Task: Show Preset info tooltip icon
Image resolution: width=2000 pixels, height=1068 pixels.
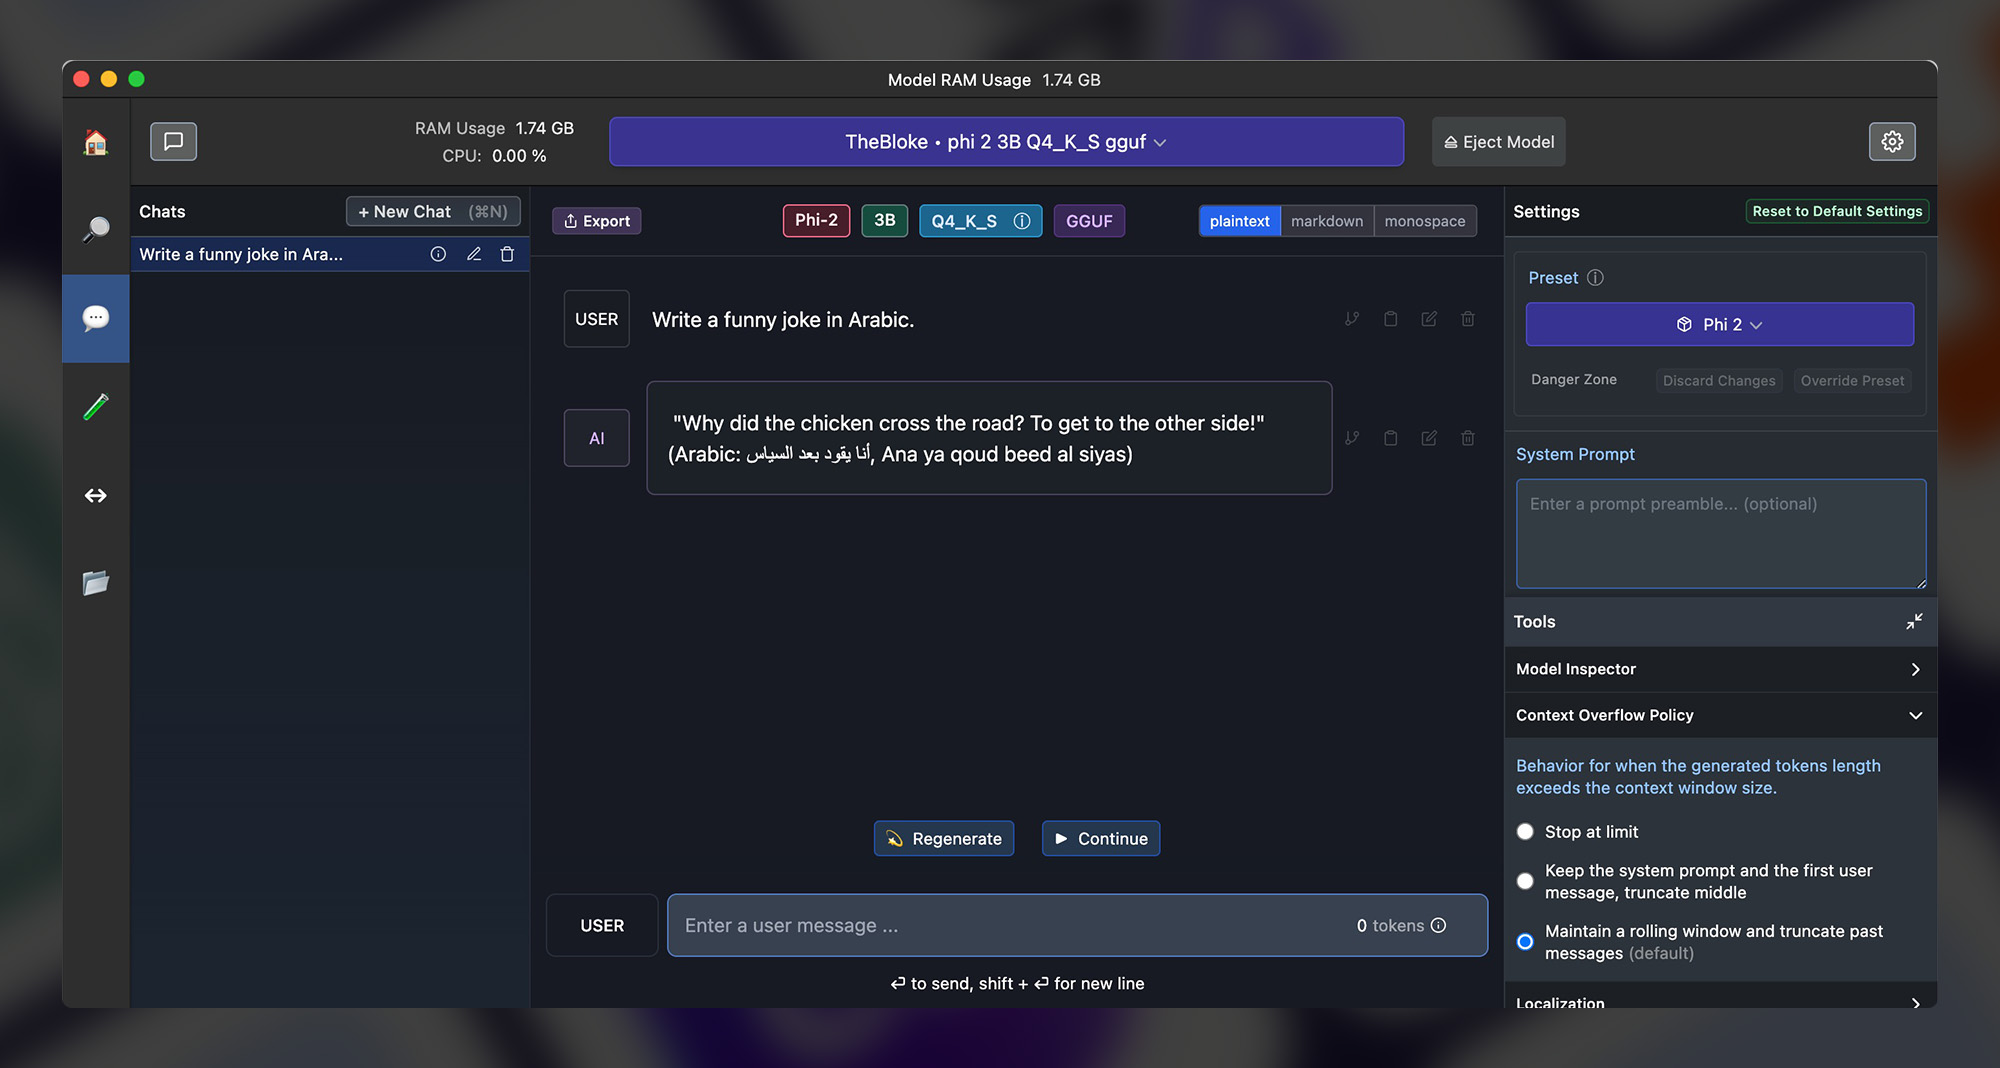Action: [x=1595, y=278]
